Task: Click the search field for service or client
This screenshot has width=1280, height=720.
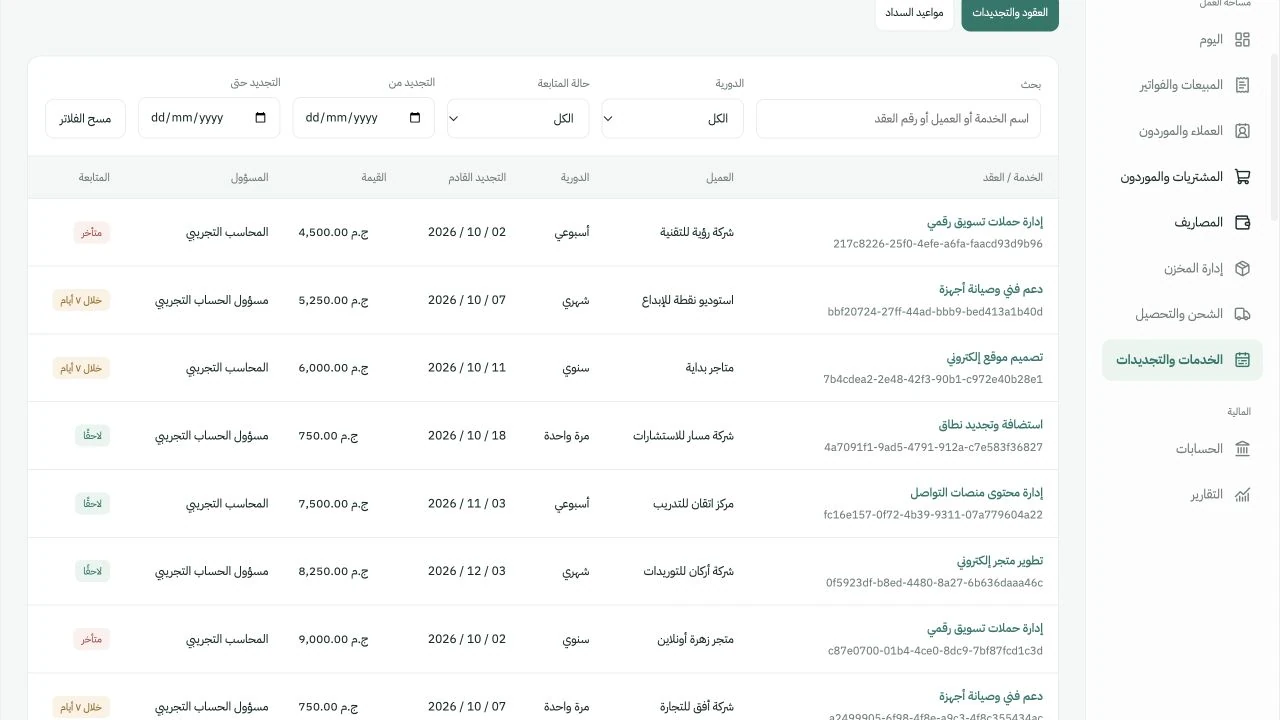Action: [898, 118]
